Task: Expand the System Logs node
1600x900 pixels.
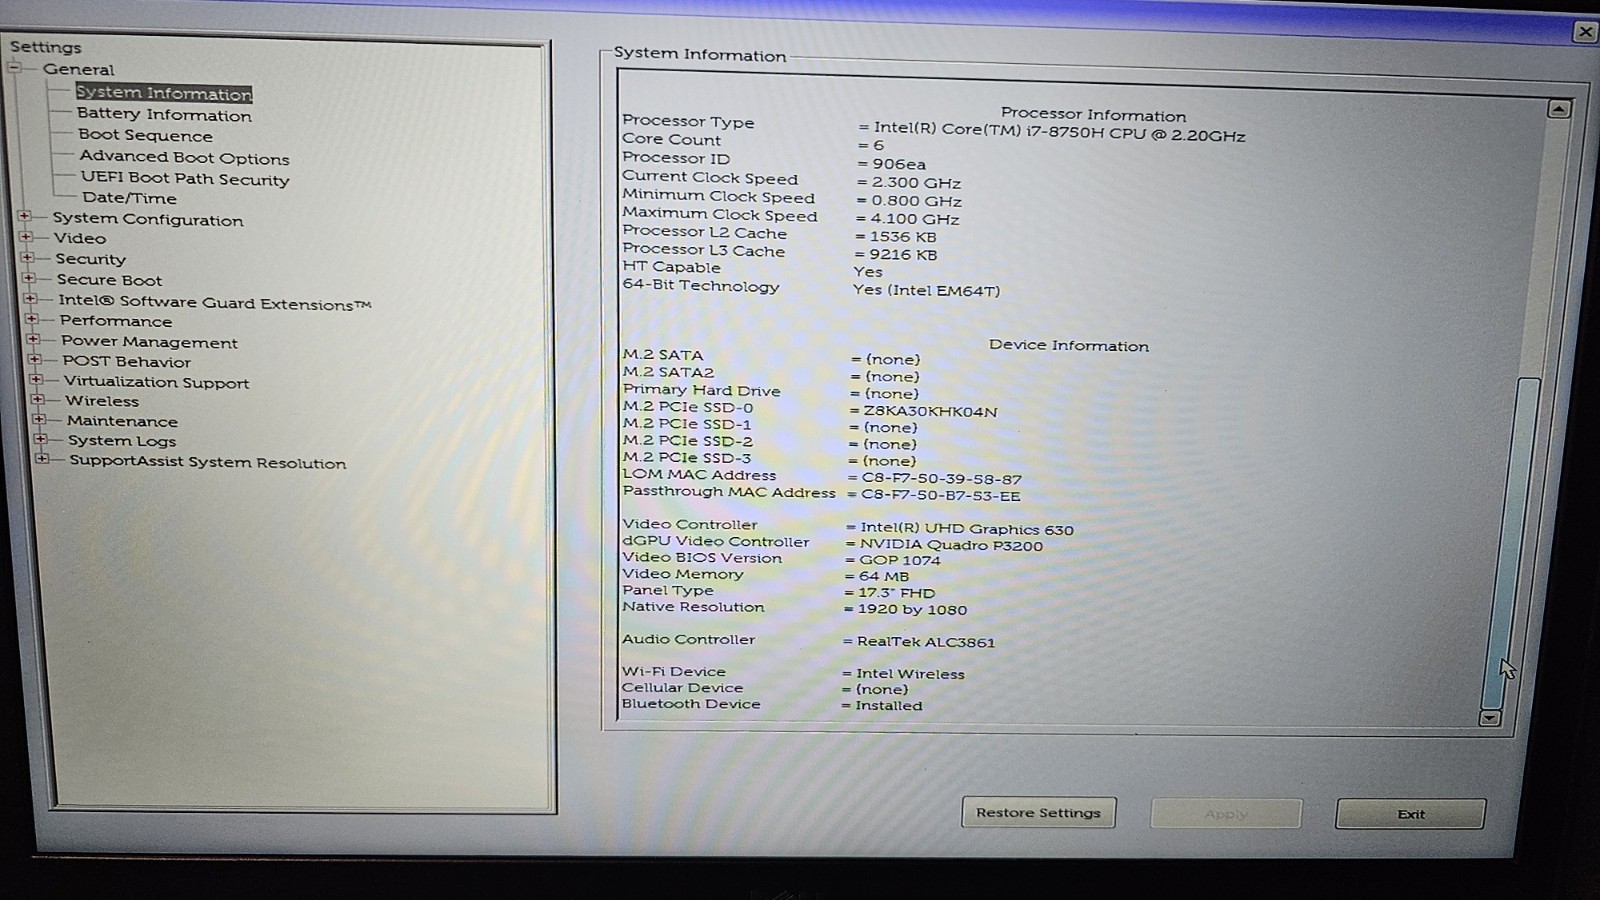Action: 40,439
